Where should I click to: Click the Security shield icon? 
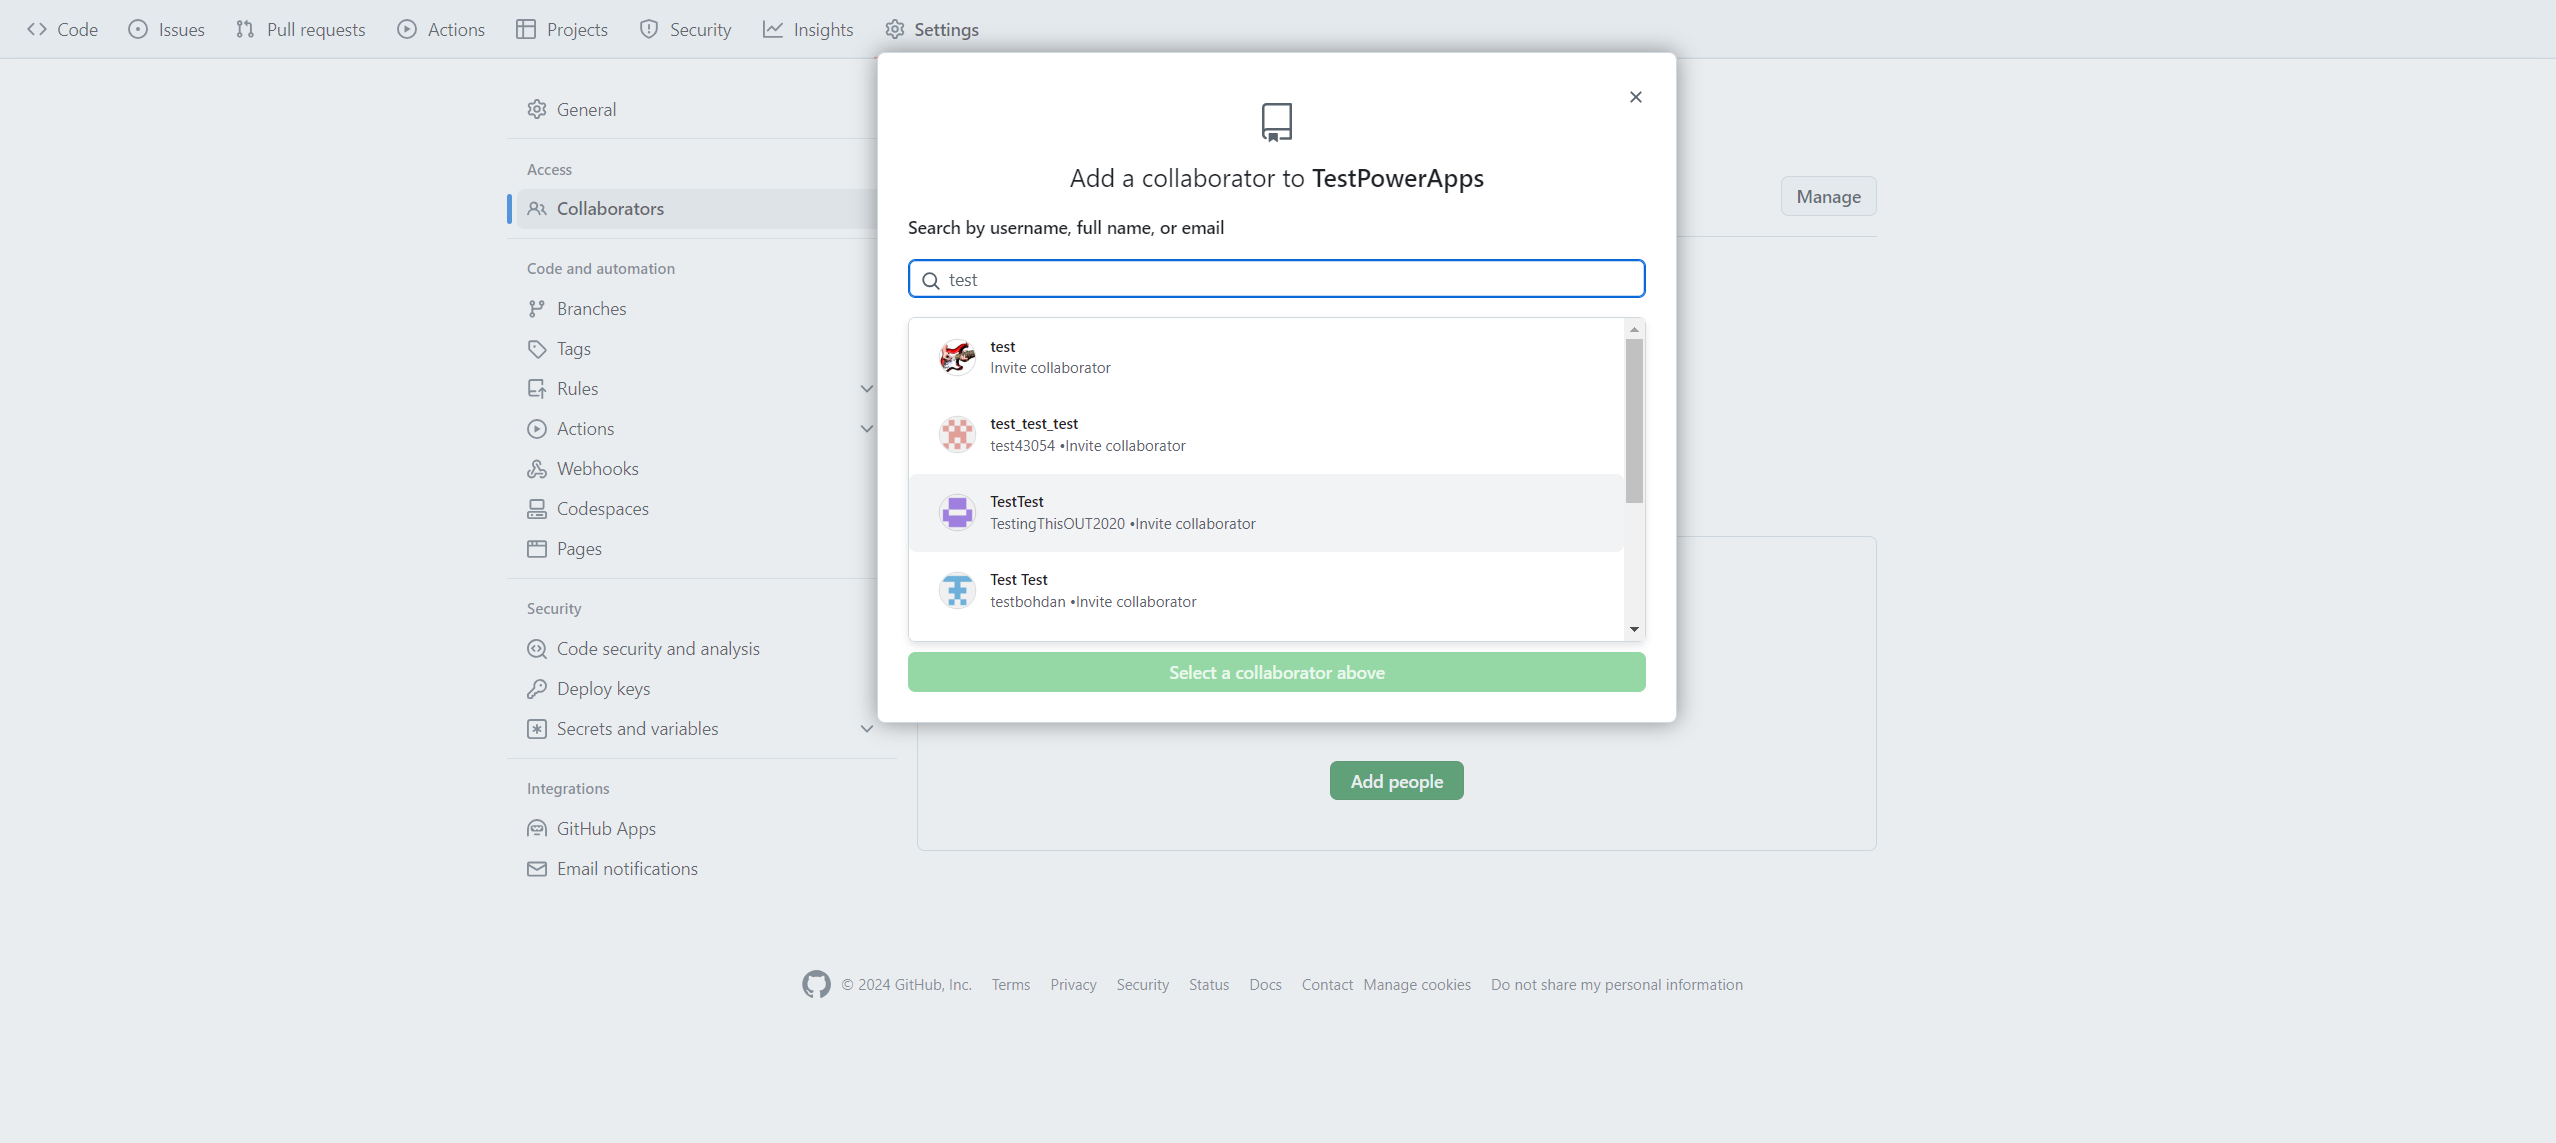click(x=650, y=29)
